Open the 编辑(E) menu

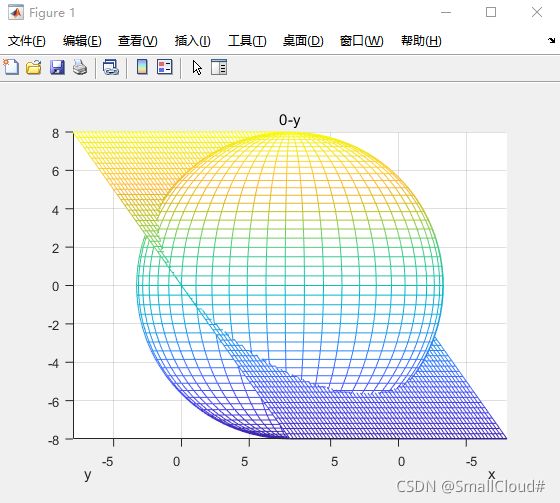(82, 41)
